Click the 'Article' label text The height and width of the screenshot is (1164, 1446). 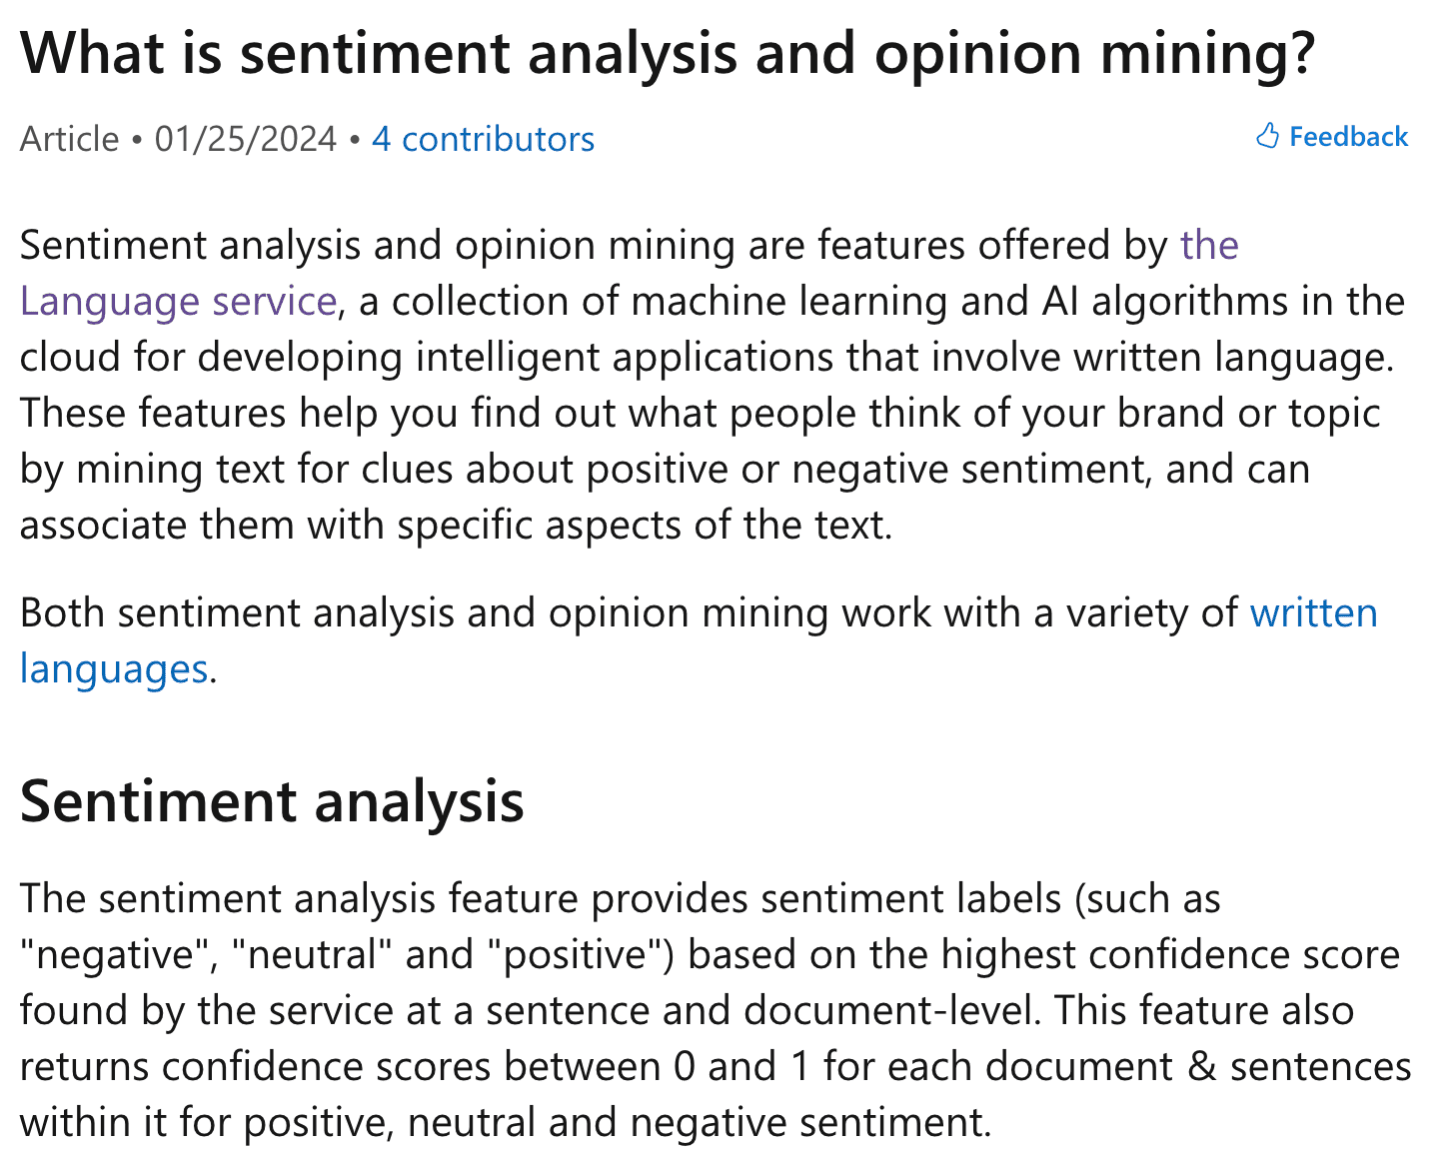[x=69, y=139]
